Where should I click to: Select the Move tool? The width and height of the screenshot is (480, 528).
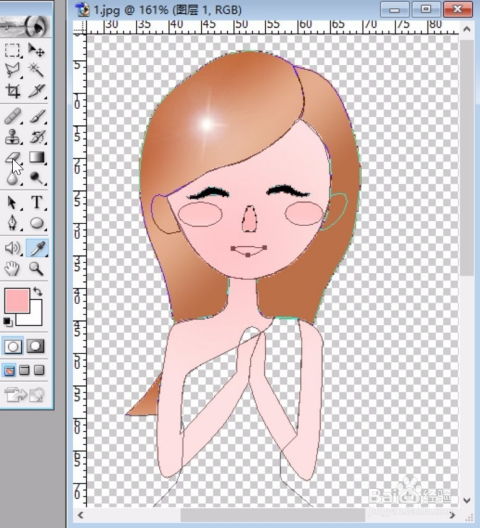[36, 51]
